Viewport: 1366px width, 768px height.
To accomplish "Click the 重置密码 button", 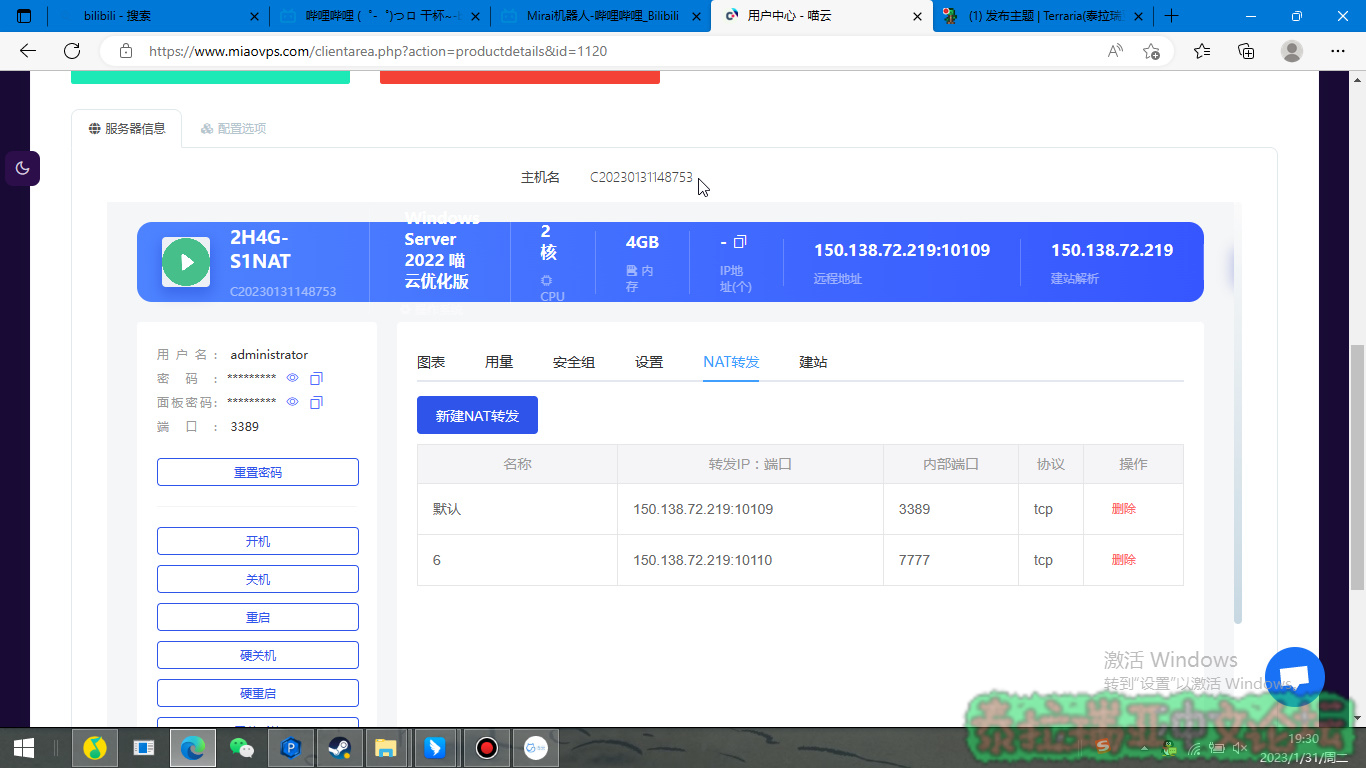I will pos(258,472).
